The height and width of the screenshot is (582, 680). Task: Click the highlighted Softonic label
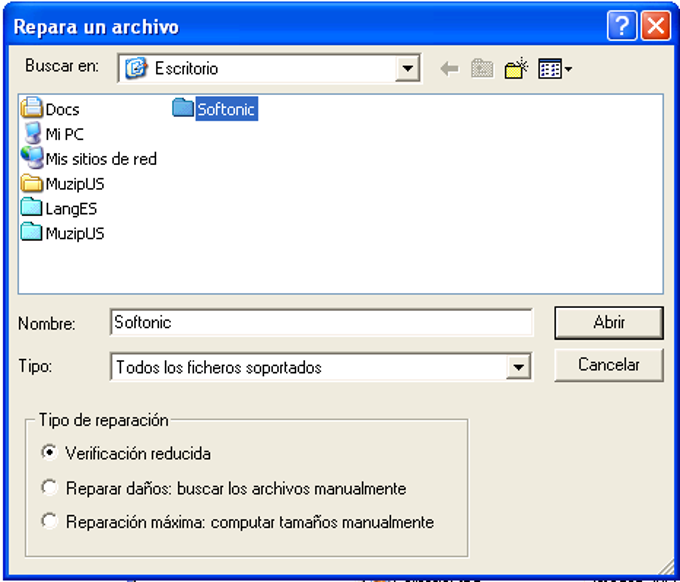click(226, 109)
